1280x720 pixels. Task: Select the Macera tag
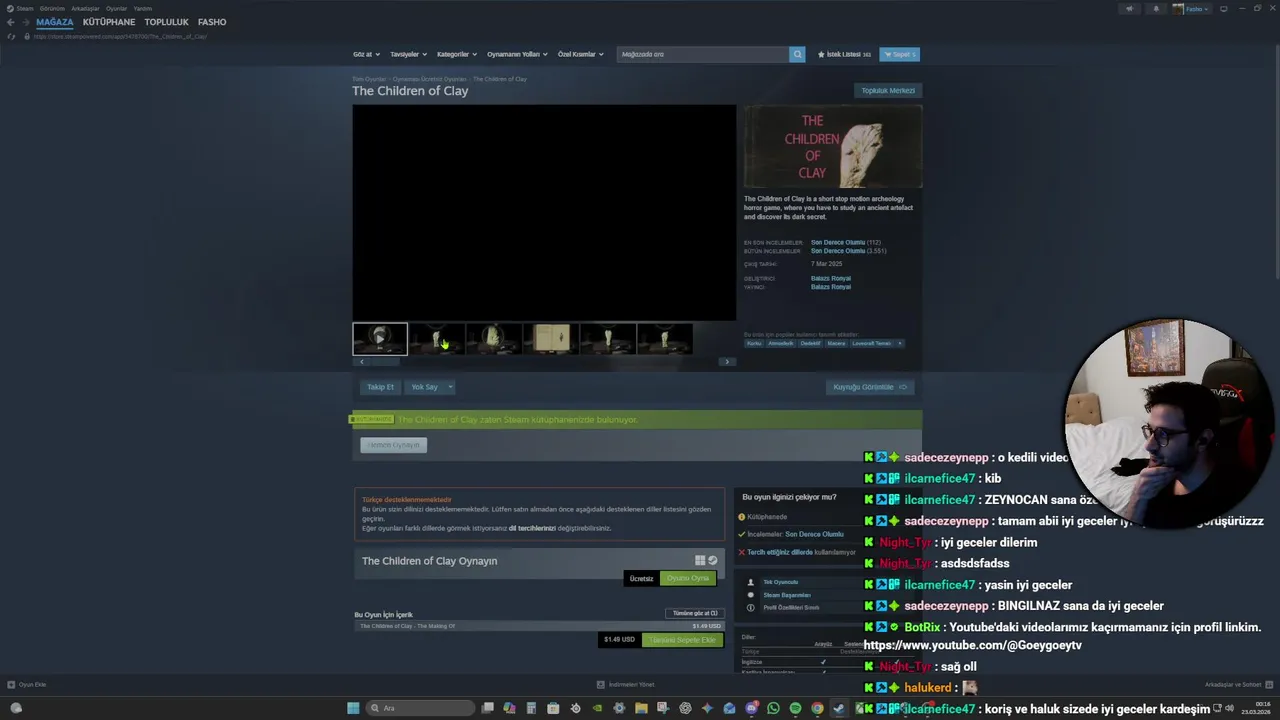pos(836,343)
